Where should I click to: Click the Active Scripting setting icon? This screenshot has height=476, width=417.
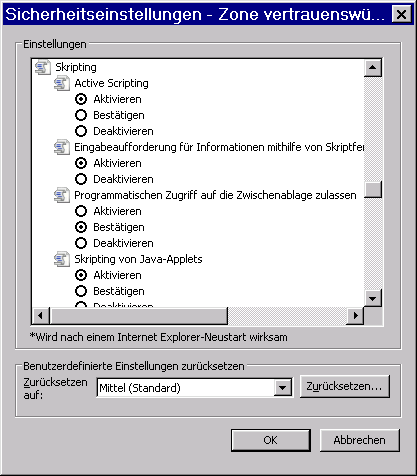pos(62,83)
